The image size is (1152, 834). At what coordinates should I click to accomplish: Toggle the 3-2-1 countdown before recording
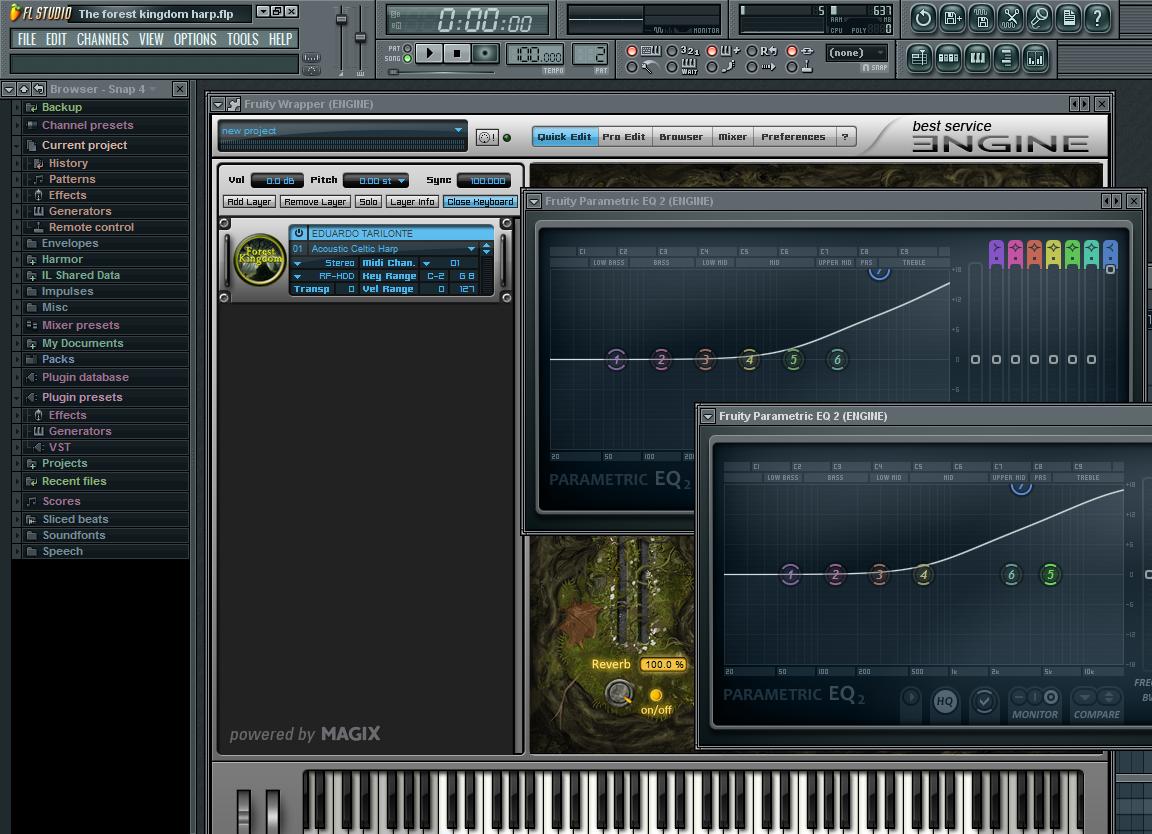(671, 51)
